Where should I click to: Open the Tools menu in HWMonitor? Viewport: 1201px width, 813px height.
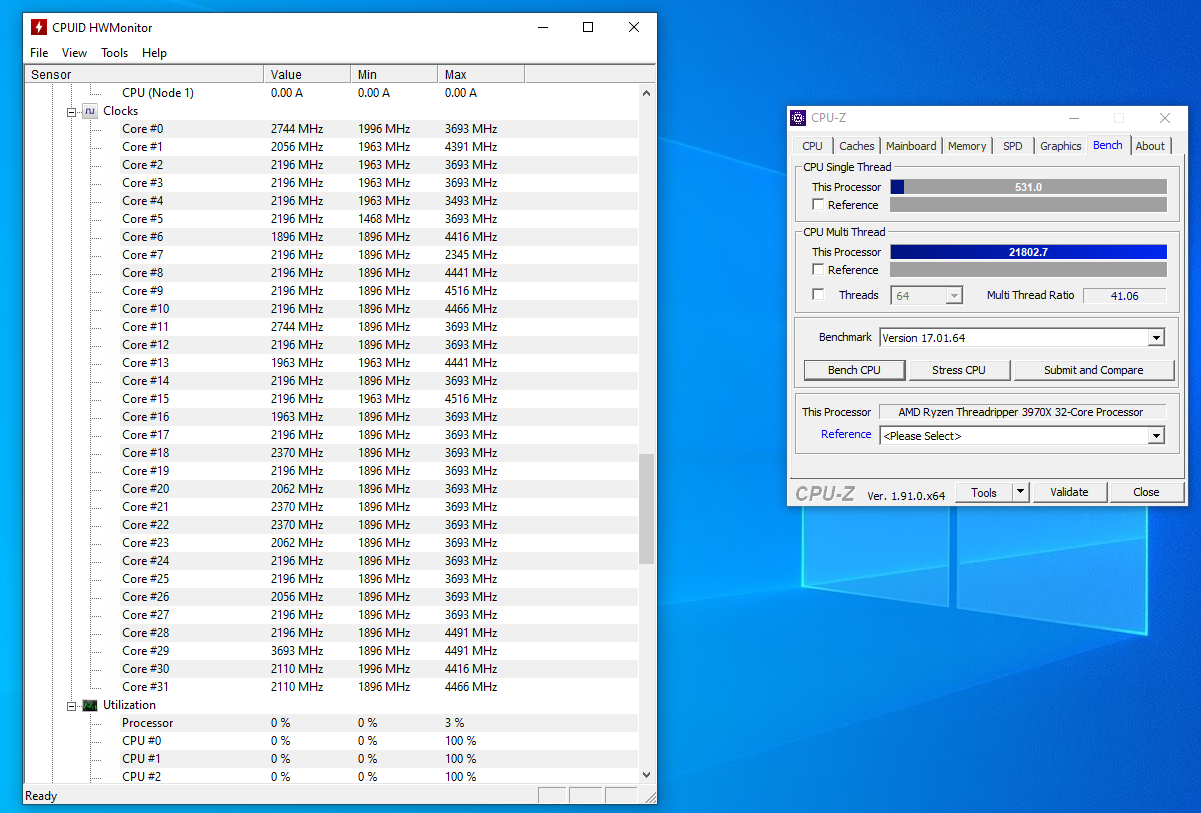pyautogui.click(x=114, y=53)
